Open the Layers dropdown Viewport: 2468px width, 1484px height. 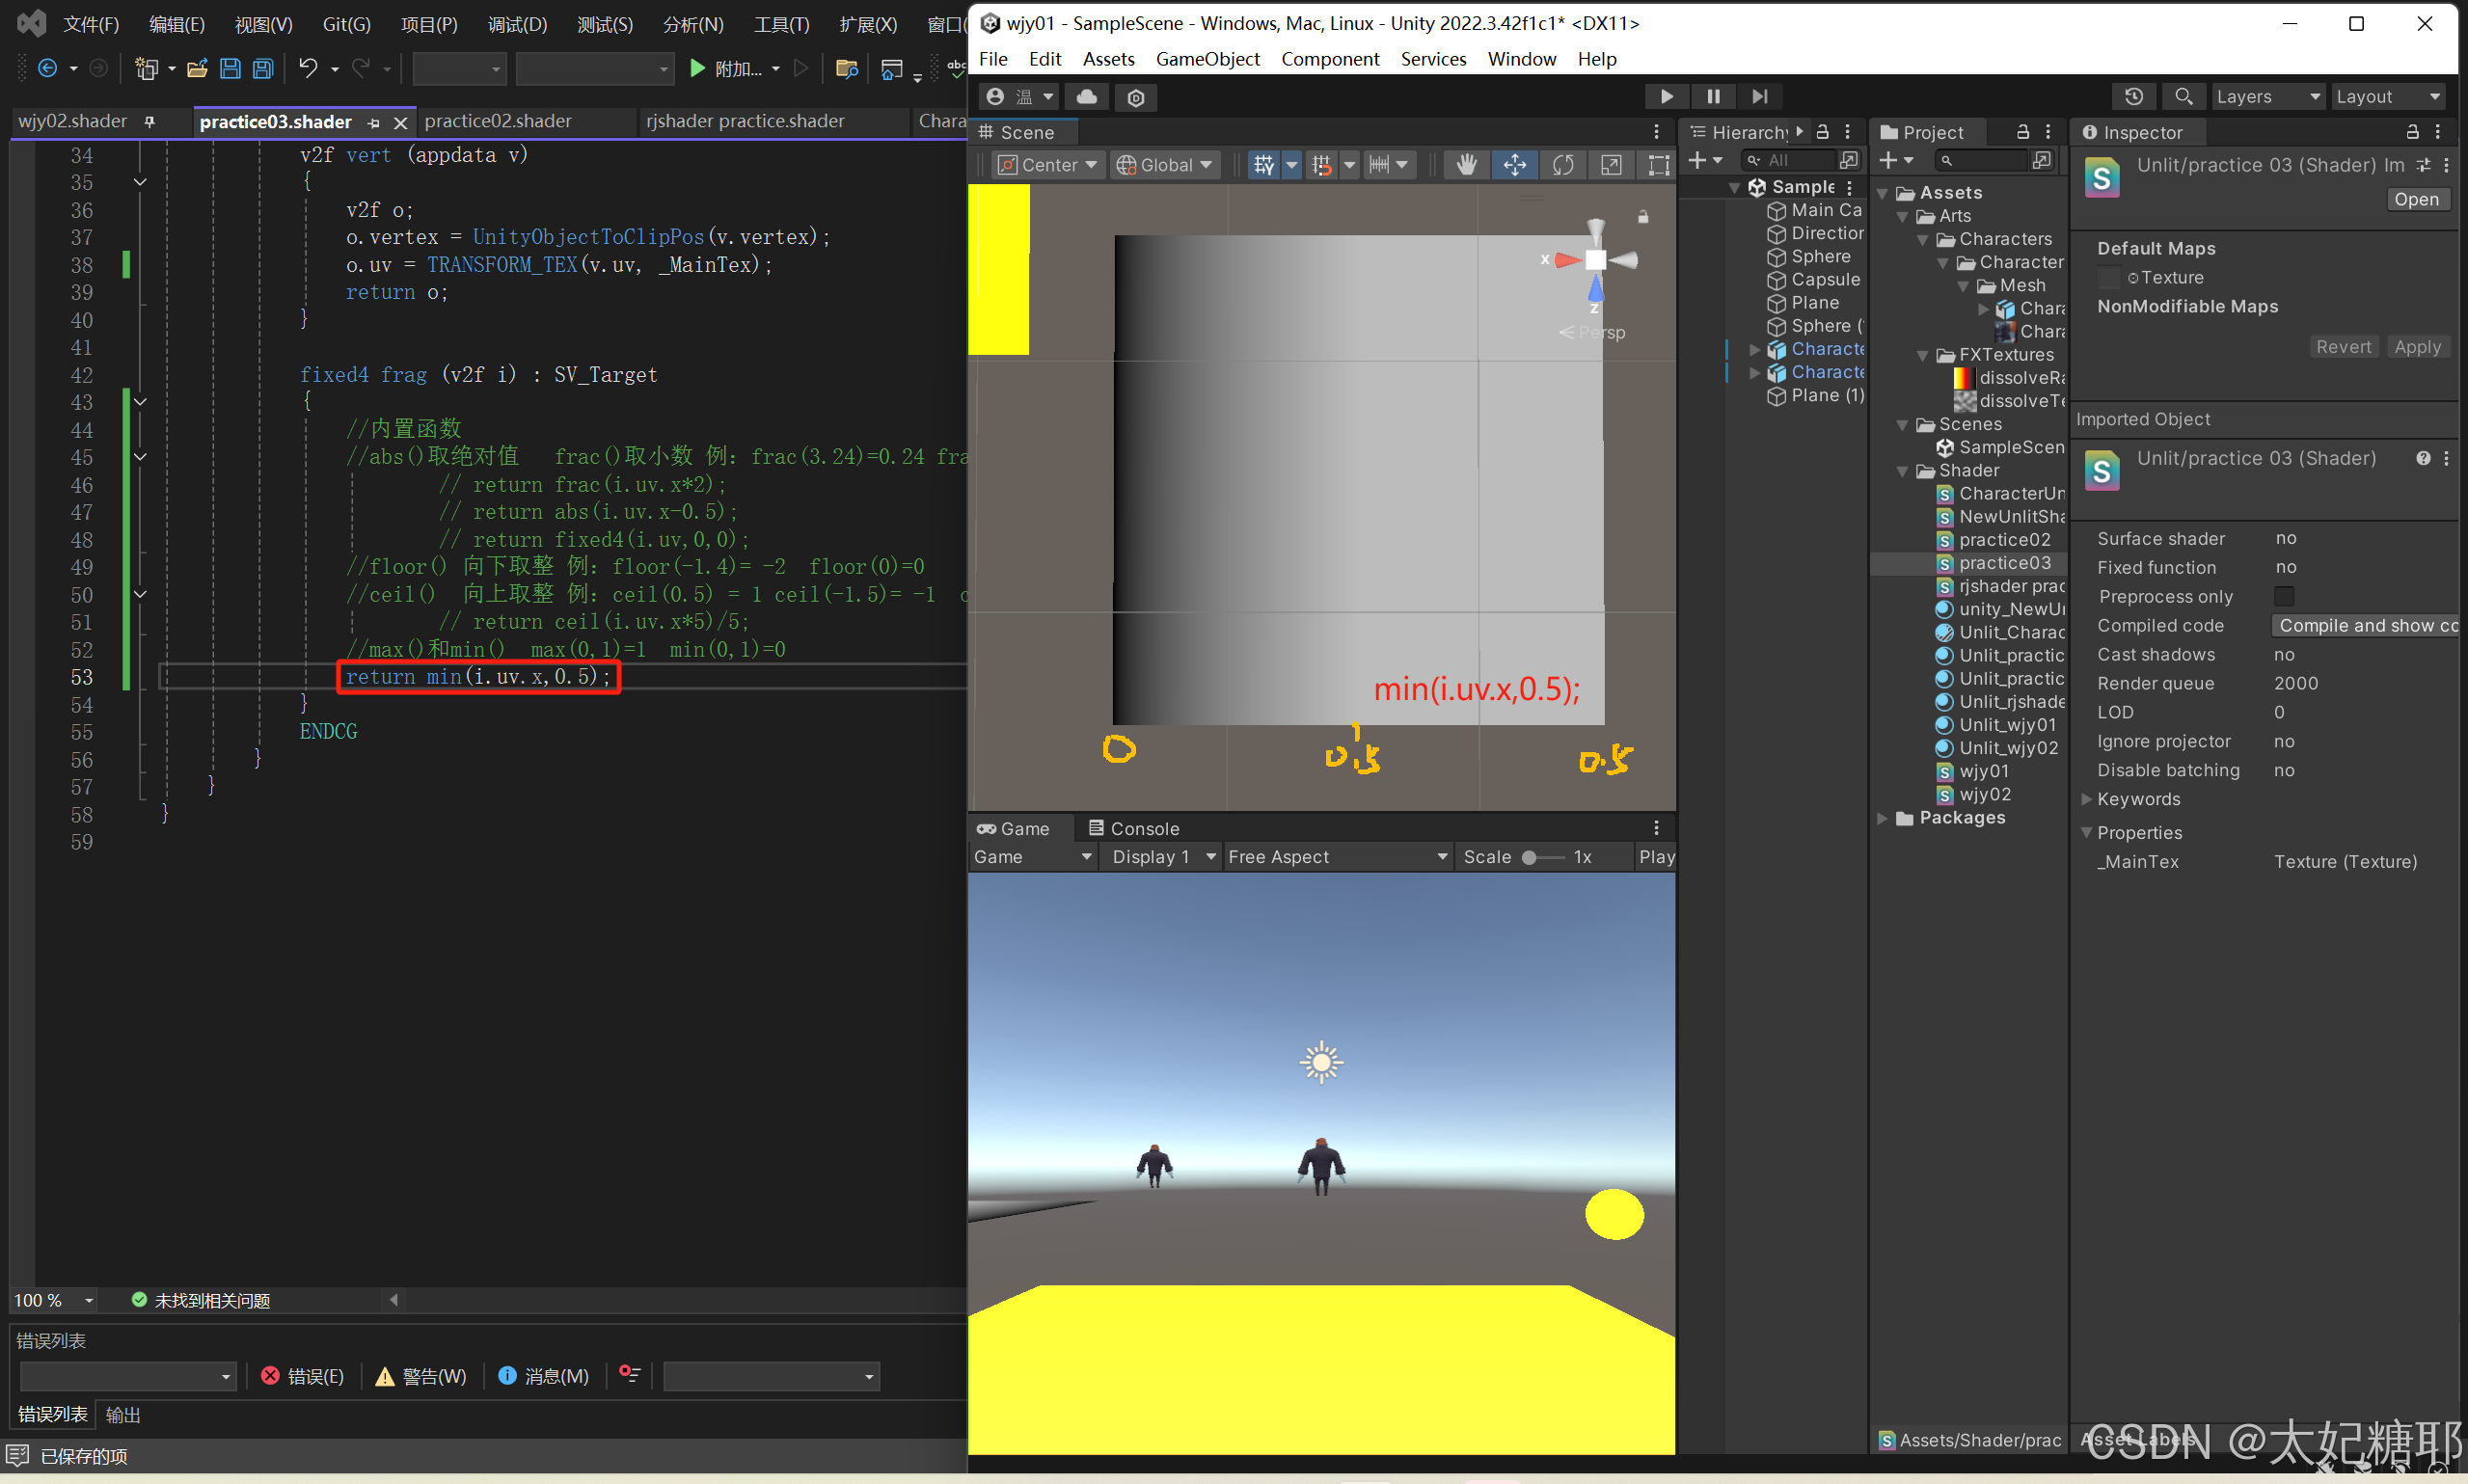(2266, 96)
